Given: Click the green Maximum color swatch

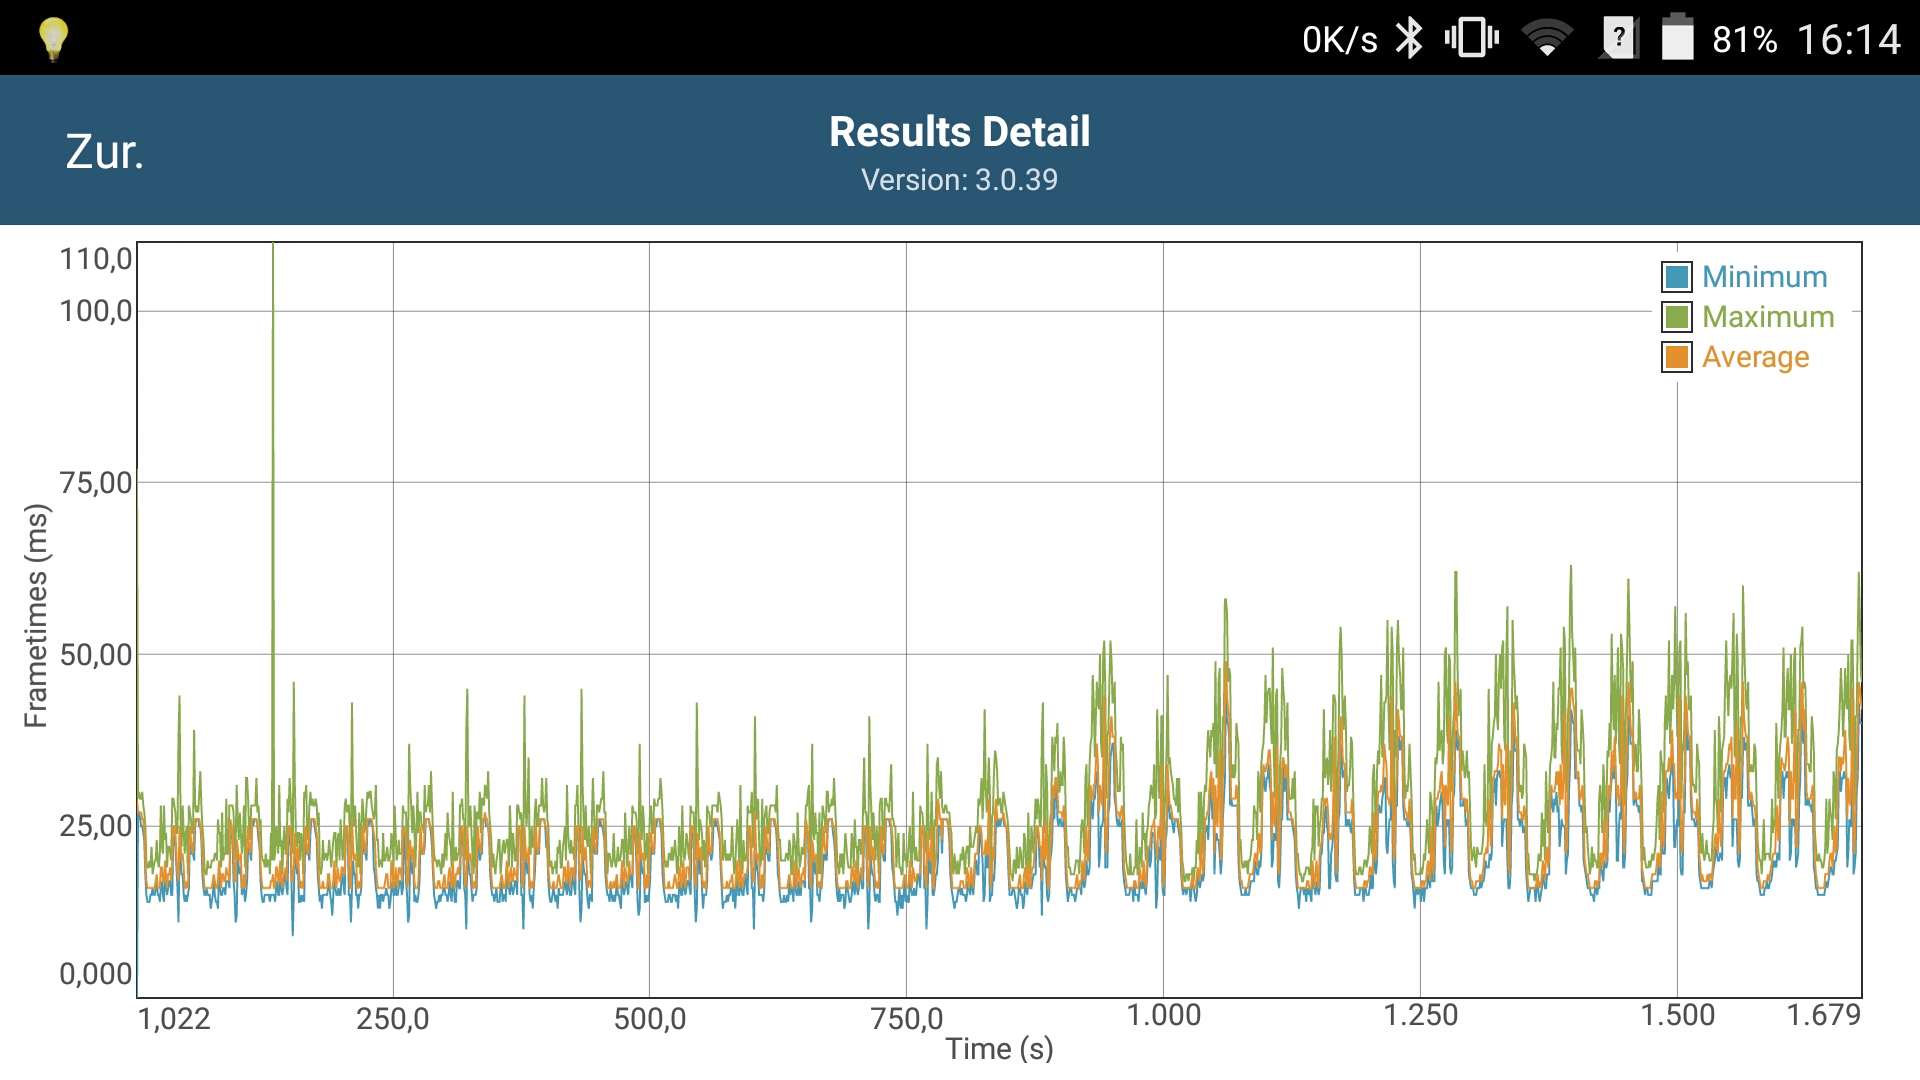Looking at the screenshot, I should (x=1677, y=317).
